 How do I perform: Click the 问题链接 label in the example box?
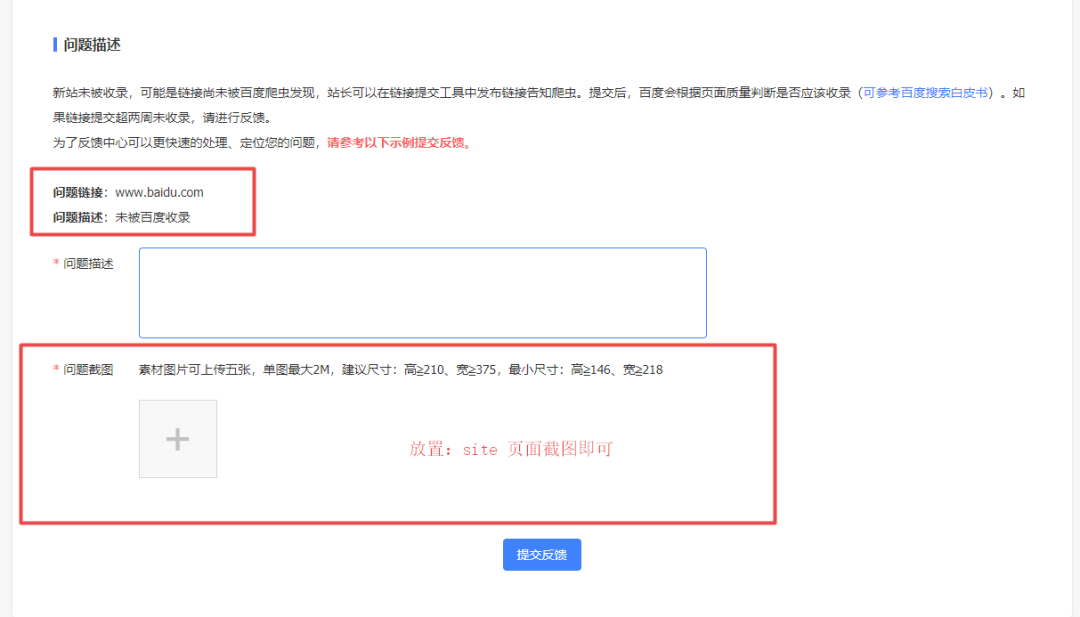pos(78,192)
